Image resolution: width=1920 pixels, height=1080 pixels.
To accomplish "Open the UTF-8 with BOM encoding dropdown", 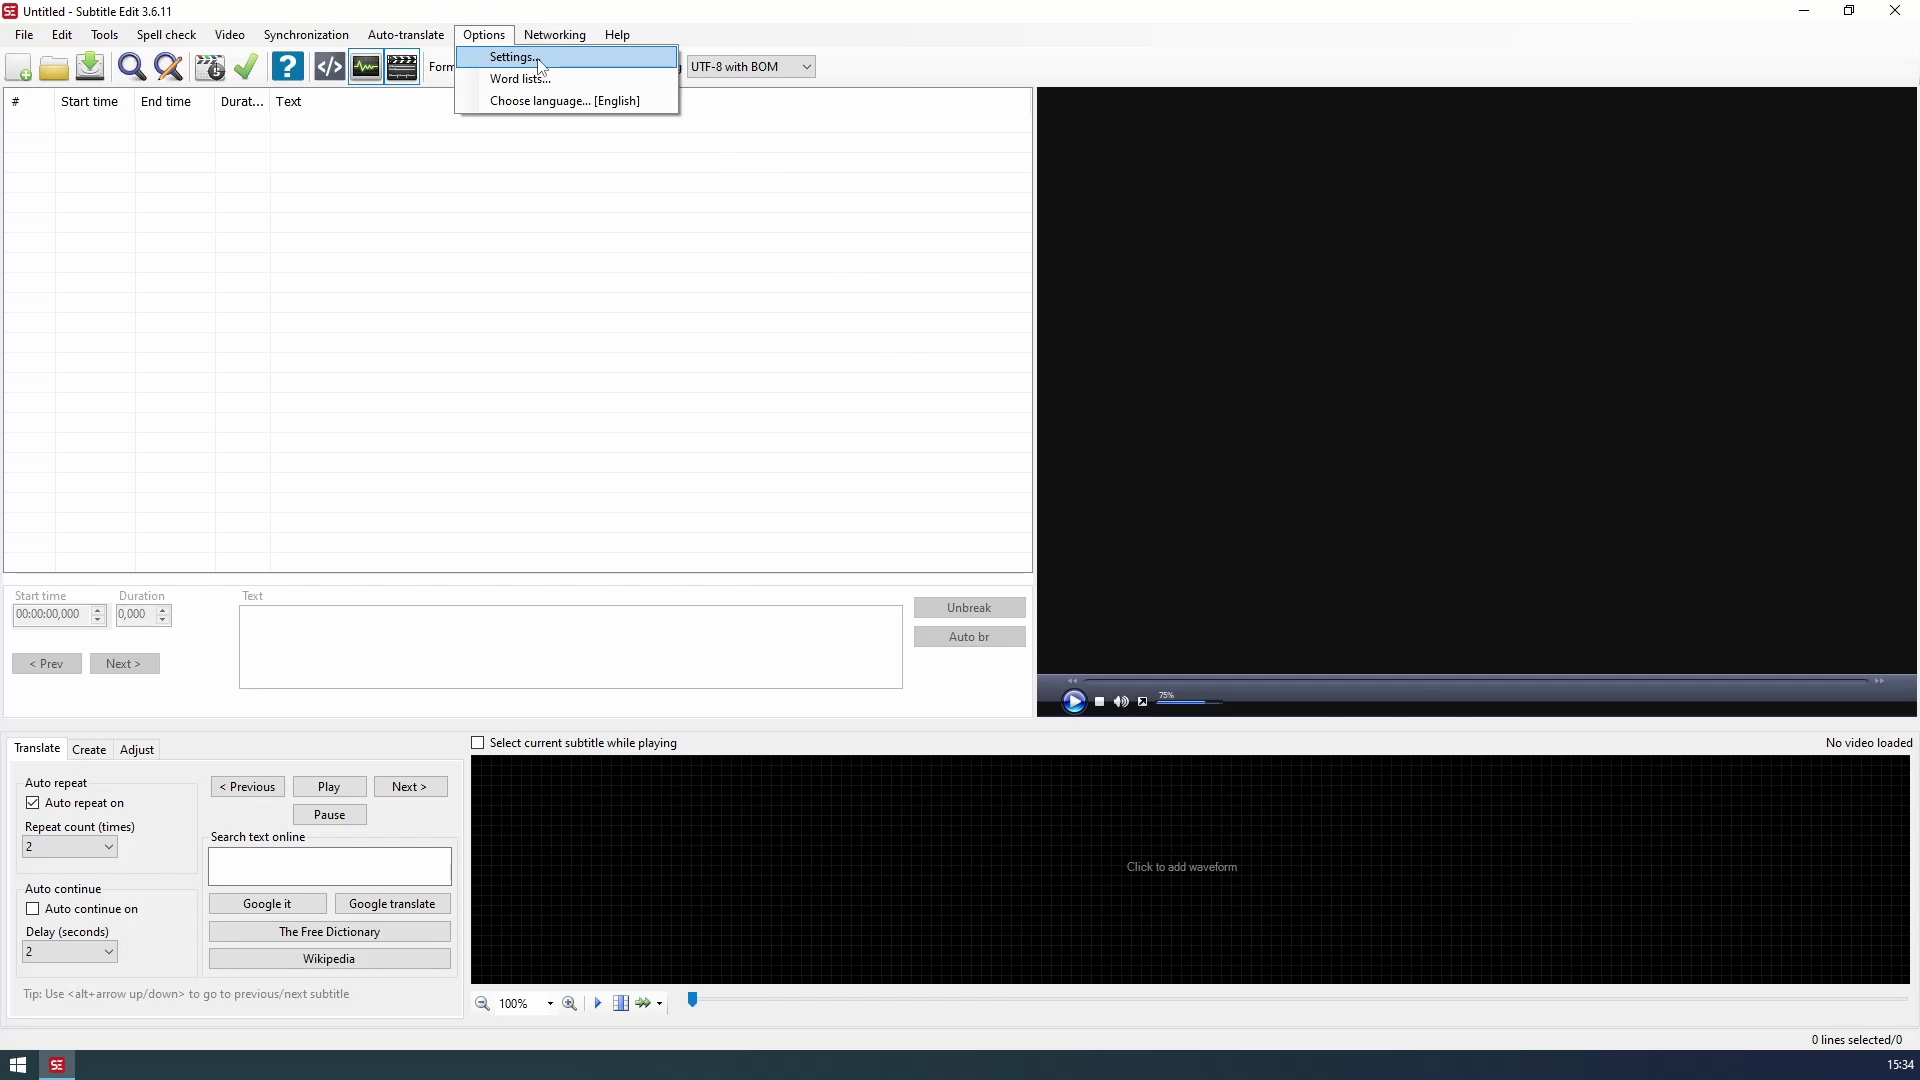I will tap(751, 67).
